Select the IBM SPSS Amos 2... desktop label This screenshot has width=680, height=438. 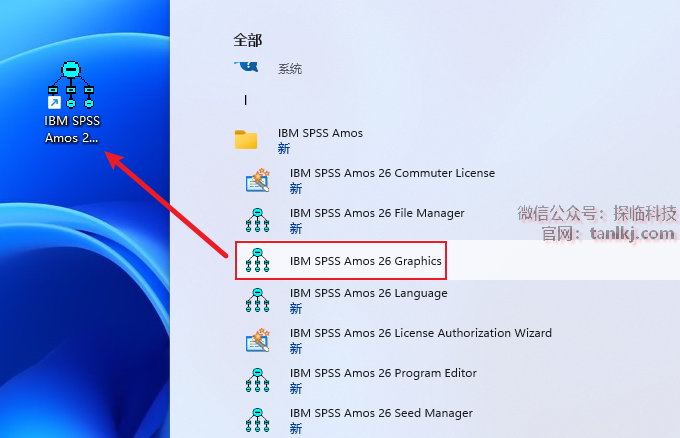72,129
